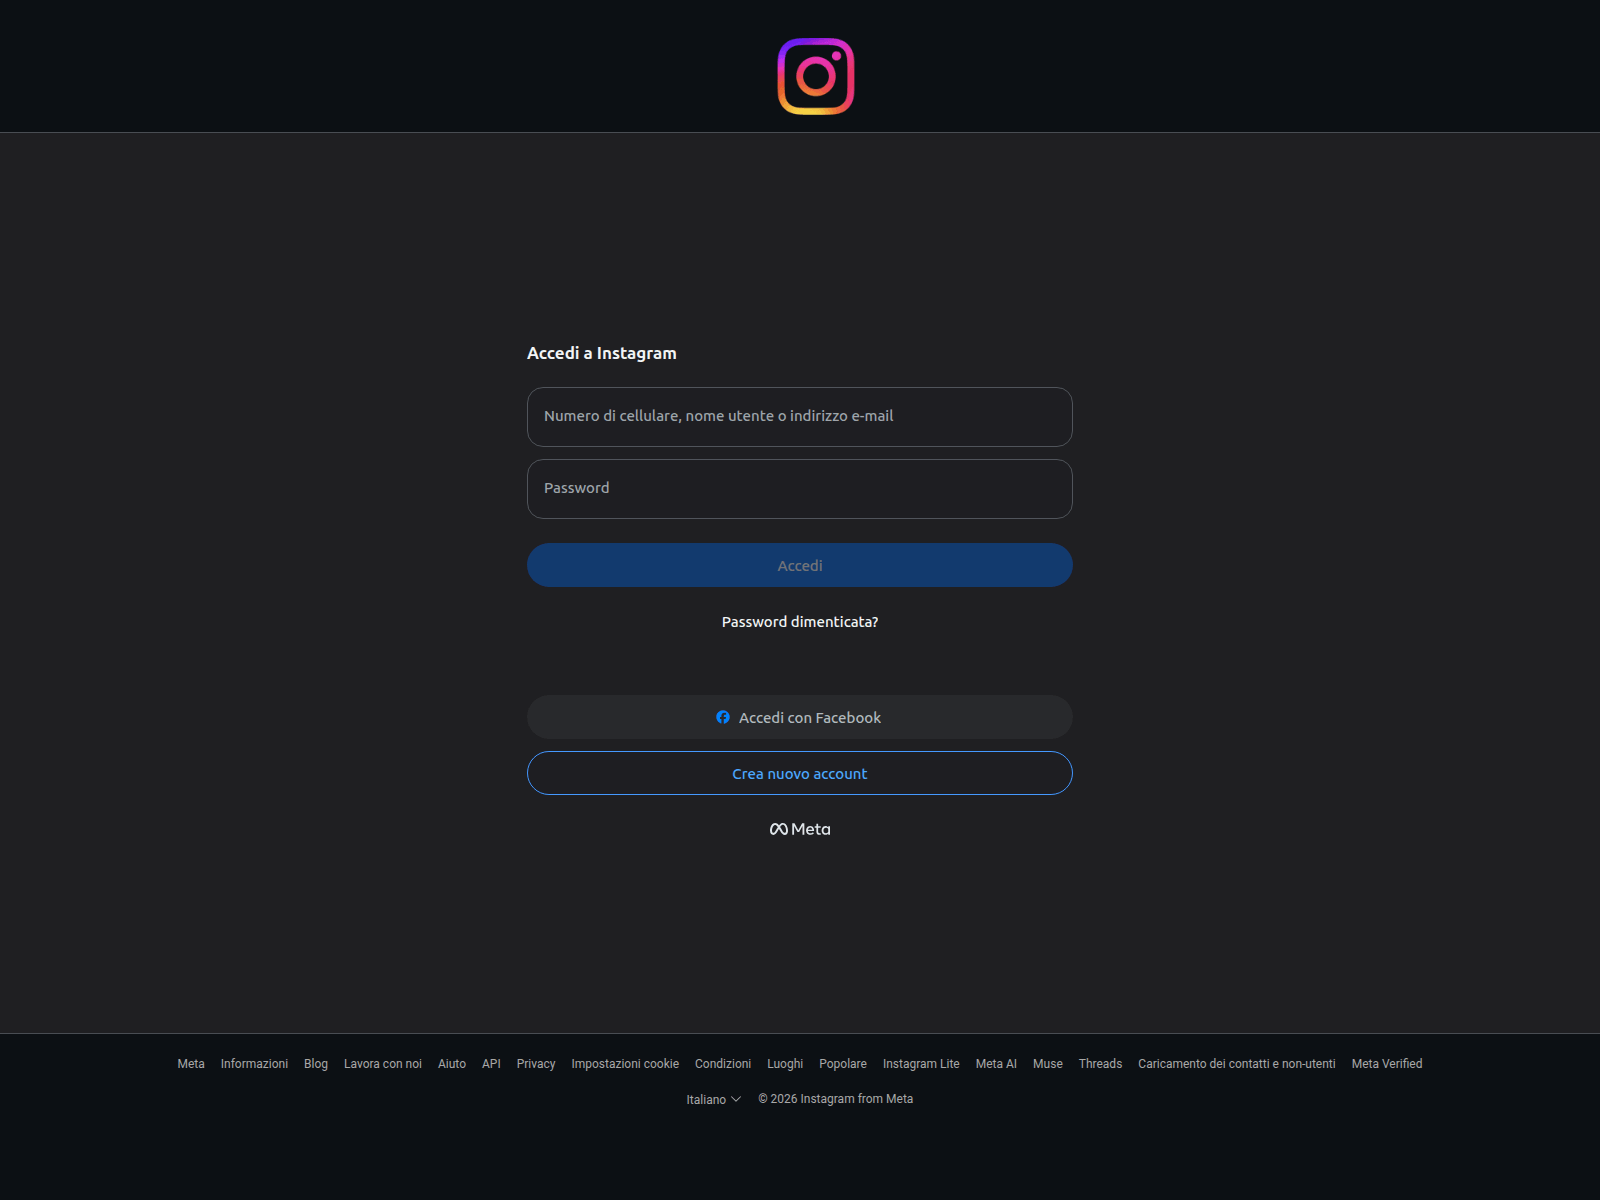
Task: Open Caricamento dei contatti e non-utenti link
Action: coord(1237,1064)
